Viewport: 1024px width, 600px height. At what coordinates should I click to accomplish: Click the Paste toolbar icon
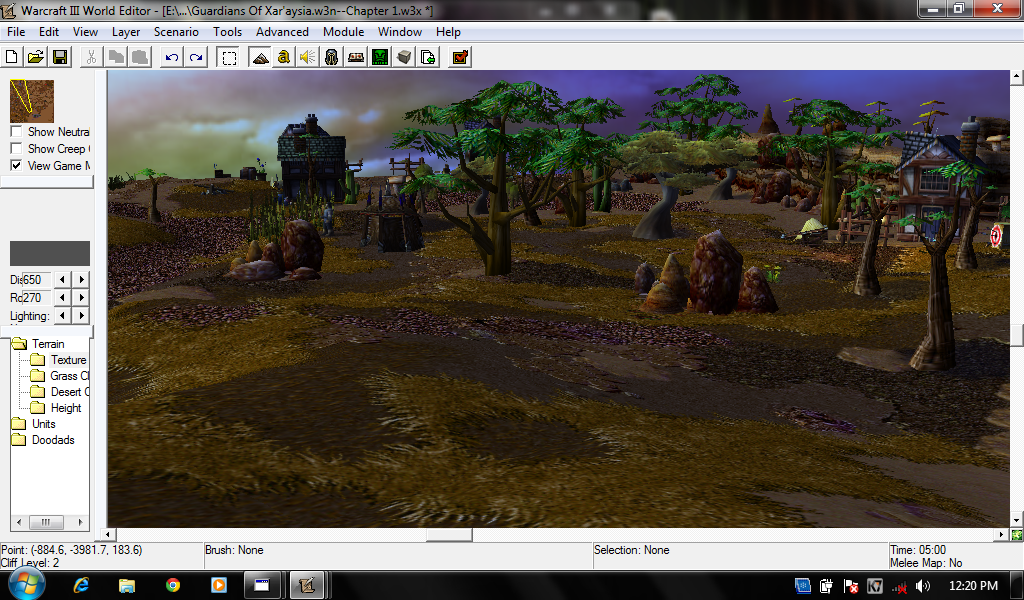pyautogui.click(x=140, y=57)
